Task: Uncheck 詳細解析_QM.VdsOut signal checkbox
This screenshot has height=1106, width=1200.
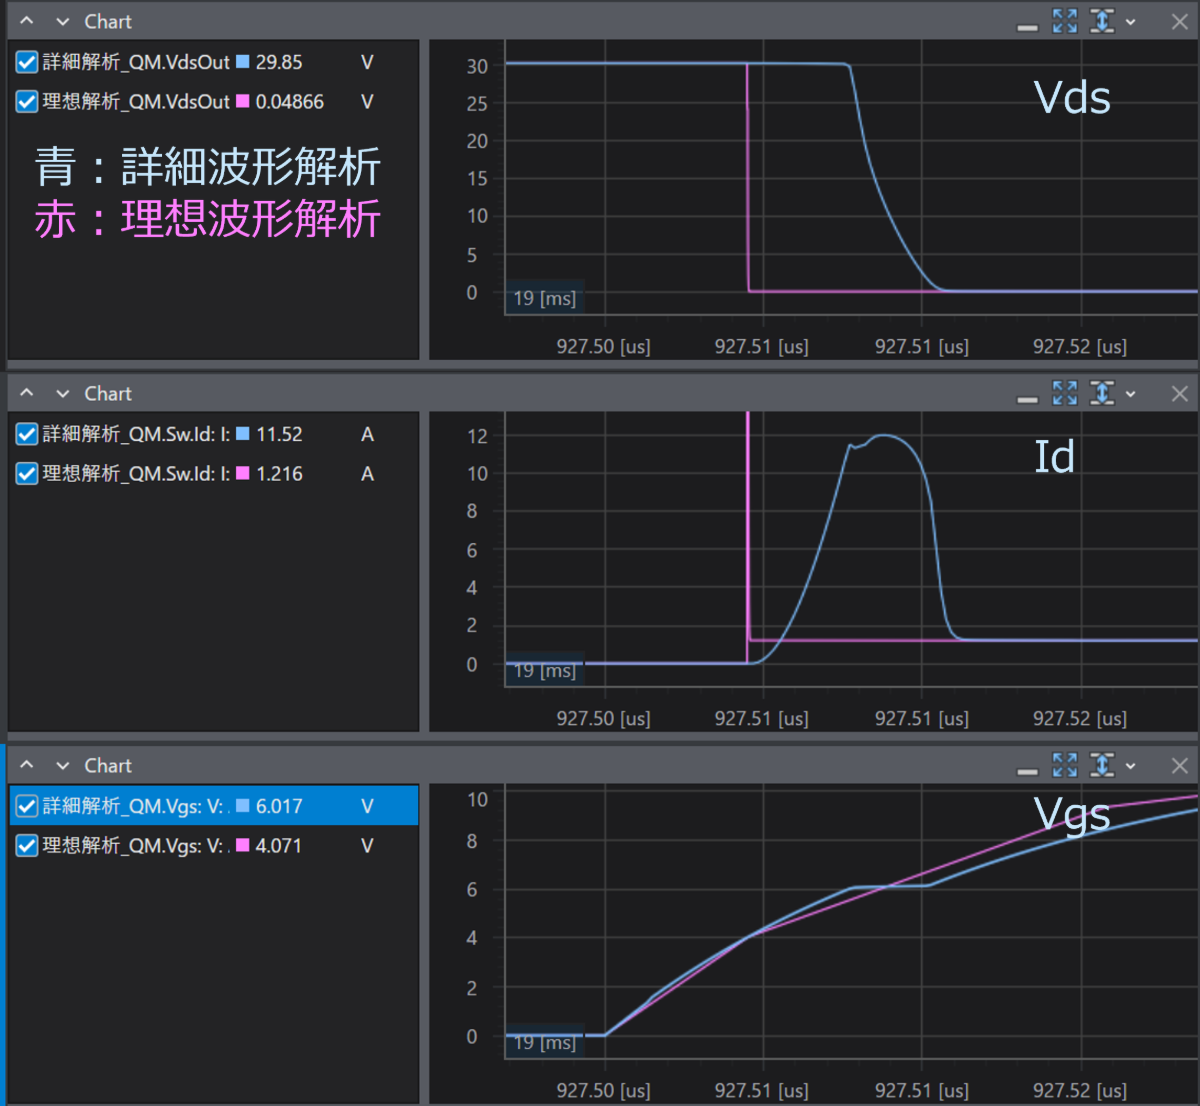Action: pos(27,62)
